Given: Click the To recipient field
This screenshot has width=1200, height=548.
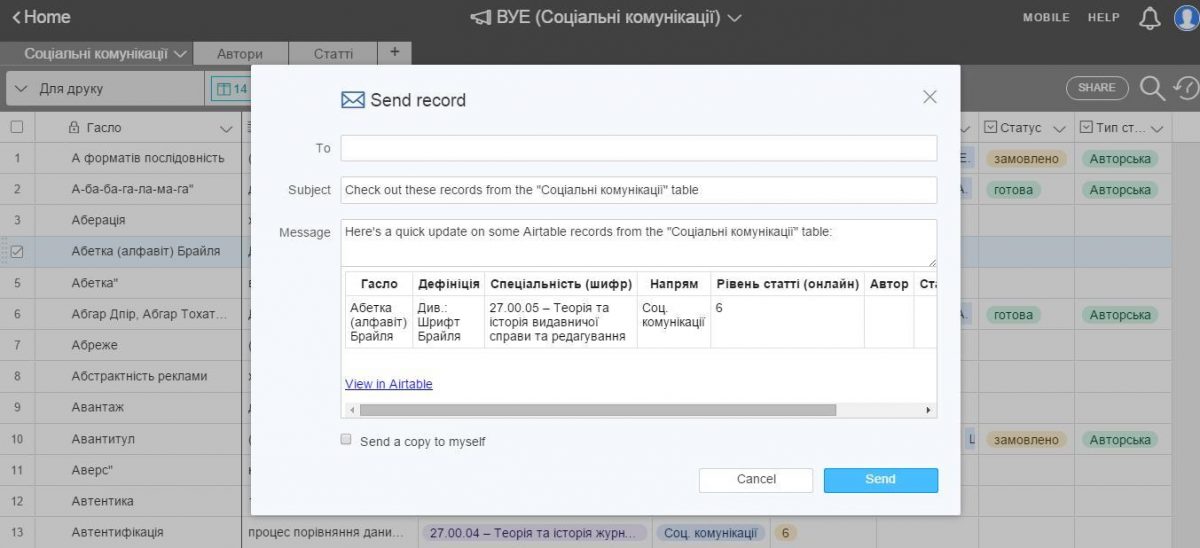Looking at the screenshot, I should (x=638, y=148).
